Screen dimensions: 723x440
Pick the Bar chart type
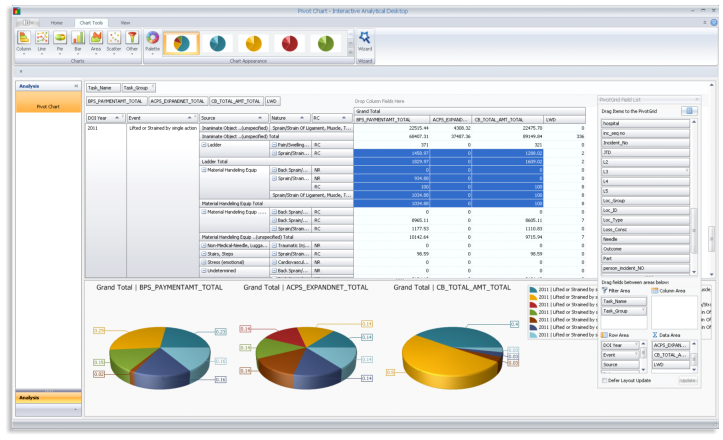click(78, 42)
